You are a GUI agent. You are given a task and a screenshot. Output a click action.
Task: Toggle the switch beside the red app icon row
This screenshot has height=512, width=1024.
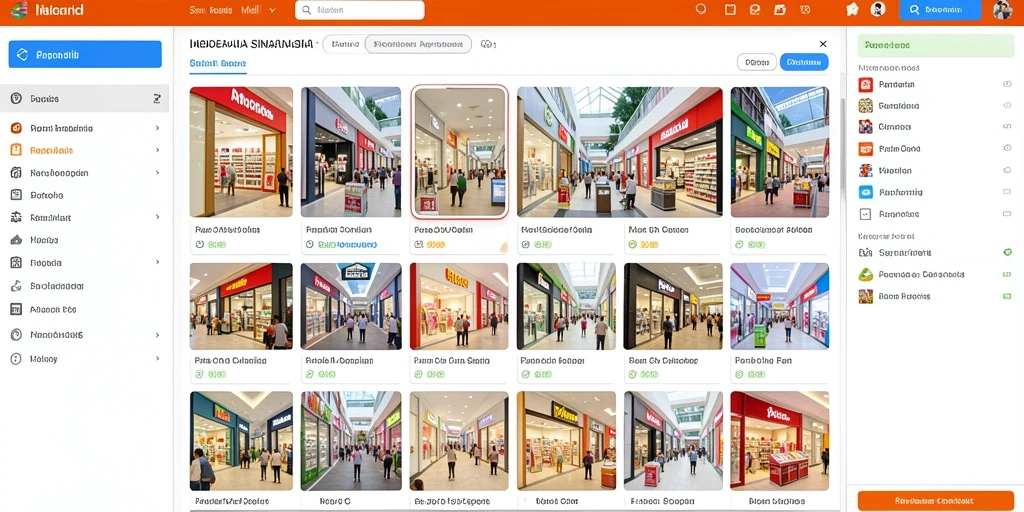(1006, 84)
